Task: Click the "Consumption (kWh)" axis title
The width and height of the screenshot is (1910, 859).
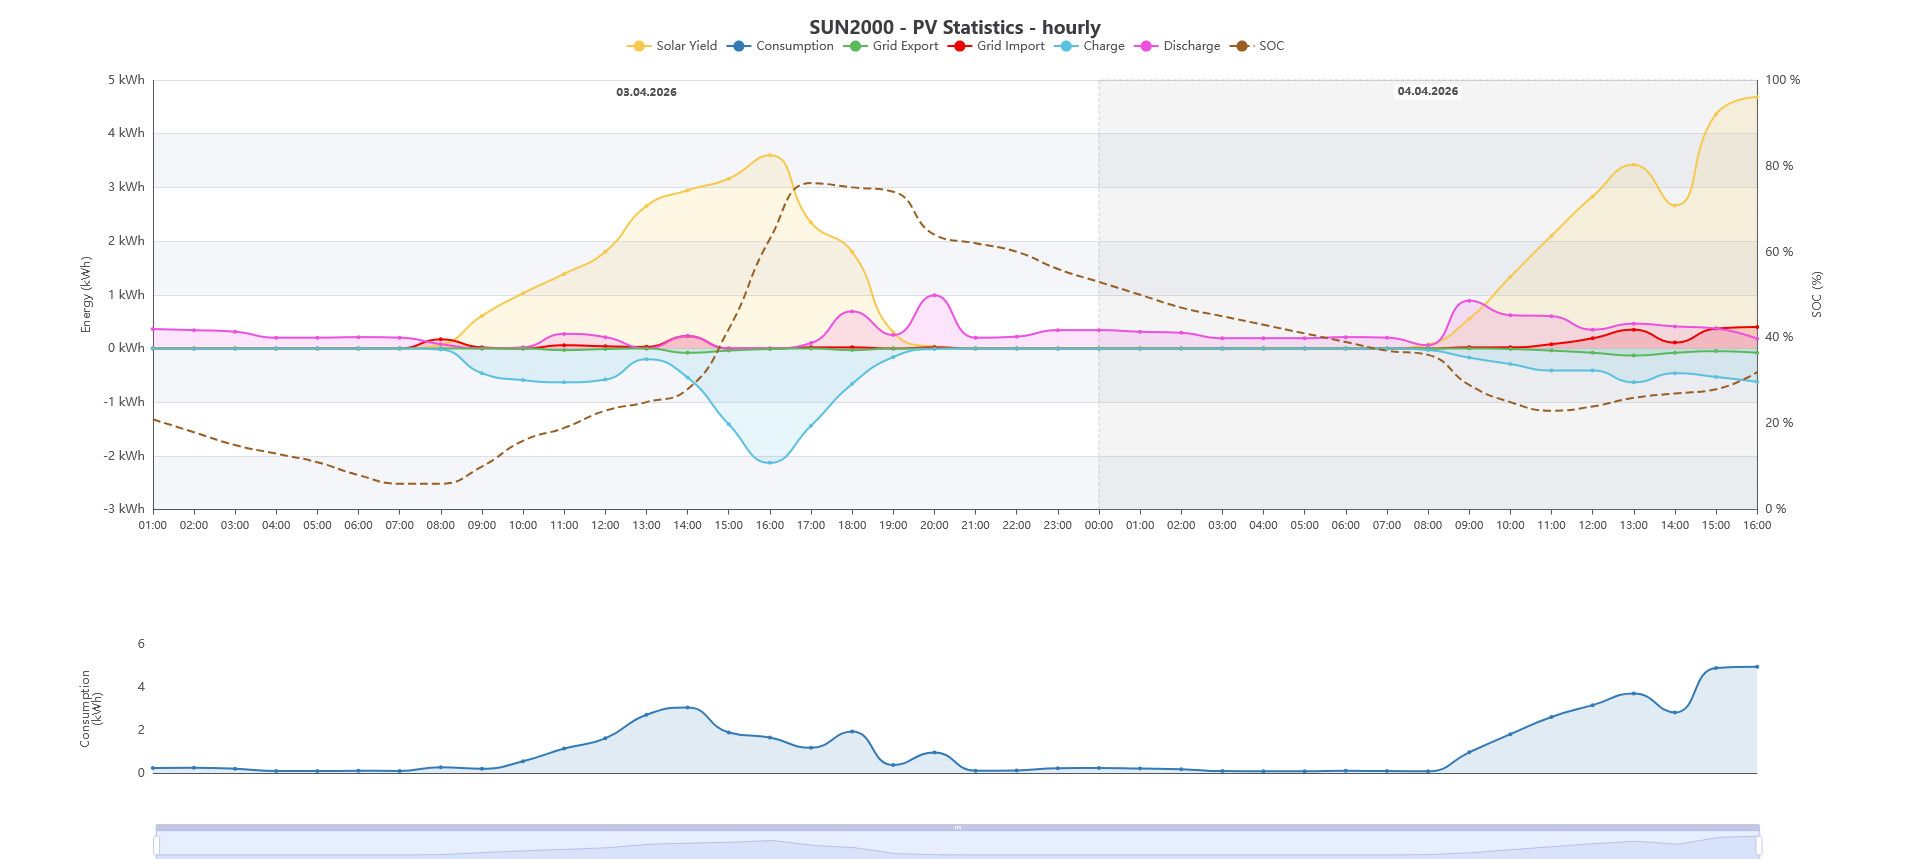Action: point(91,709)
